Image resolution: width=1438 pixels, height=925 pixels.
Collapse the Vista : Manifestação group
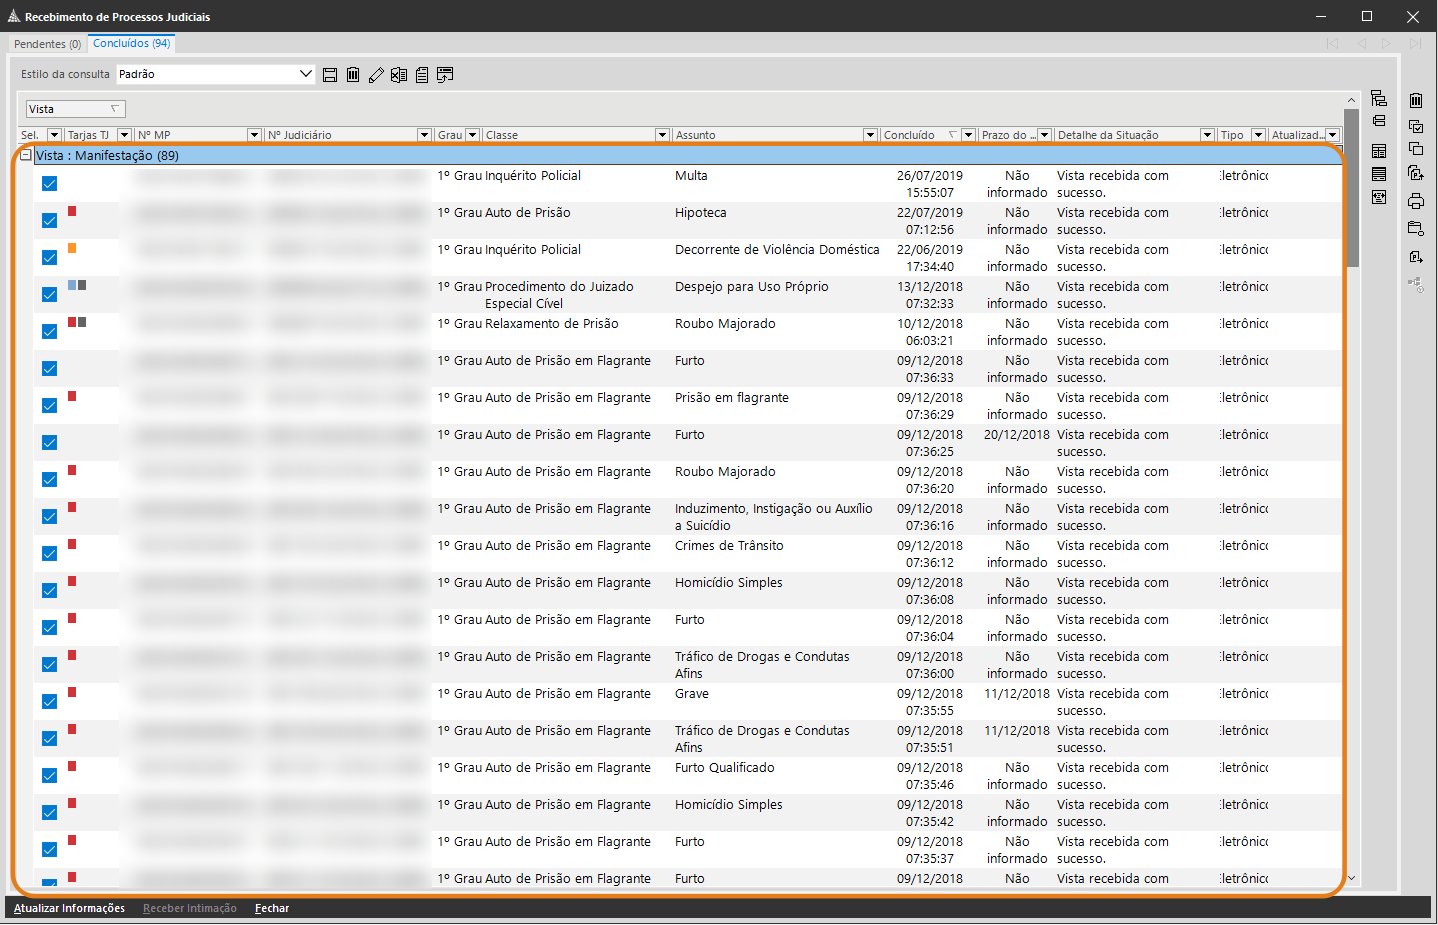pos(26,155)
